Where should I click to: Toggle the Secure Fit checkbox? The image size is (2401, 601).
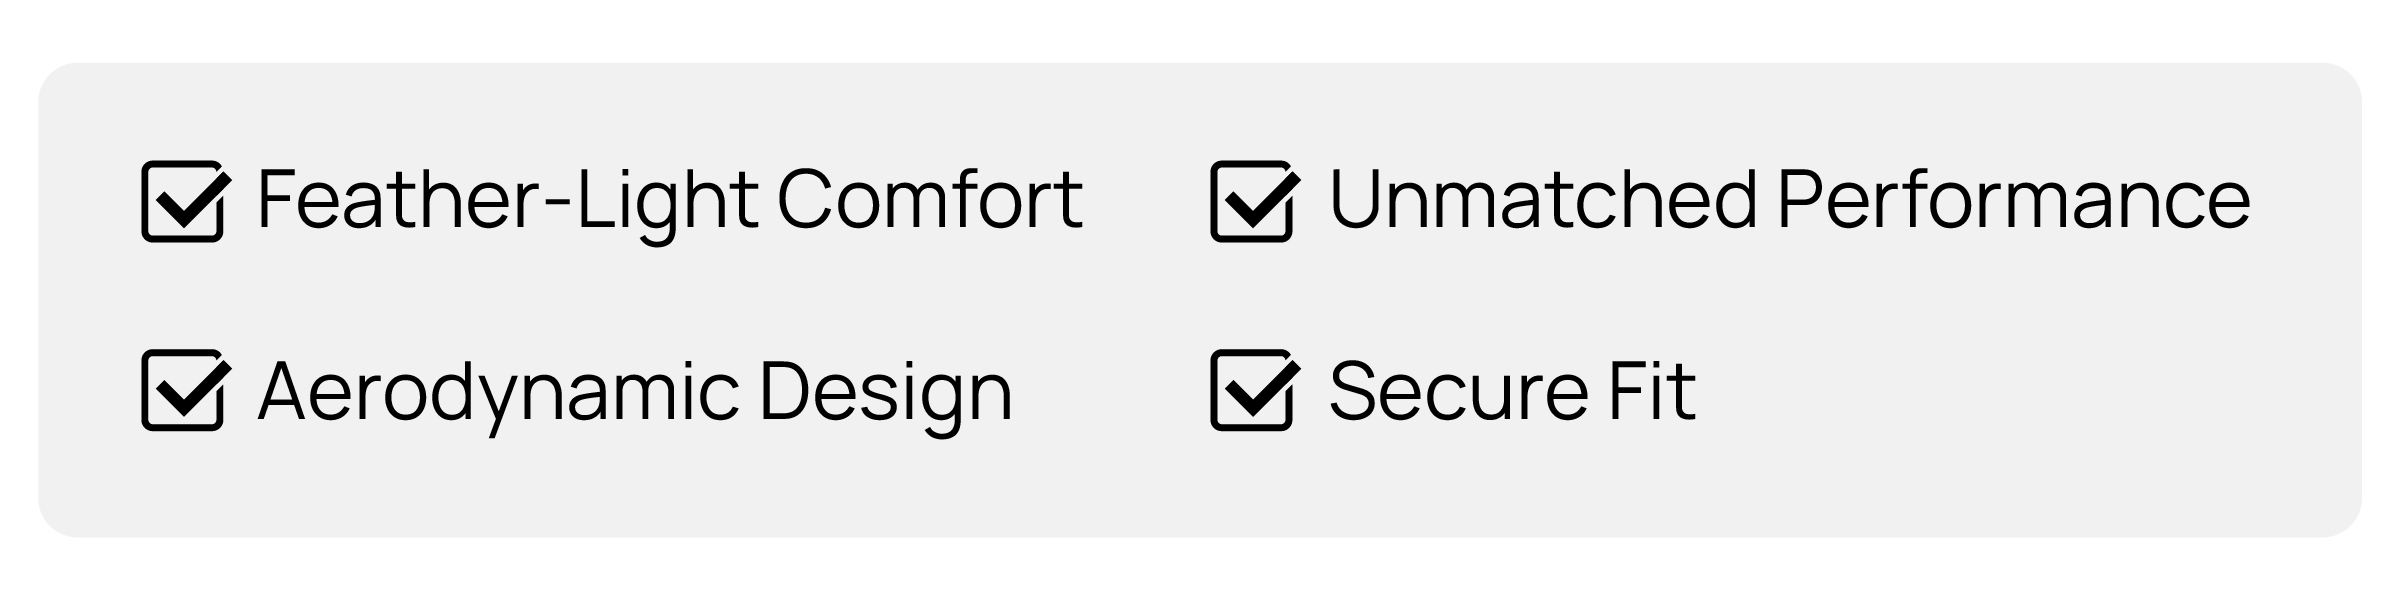(x=1253, y=390)
